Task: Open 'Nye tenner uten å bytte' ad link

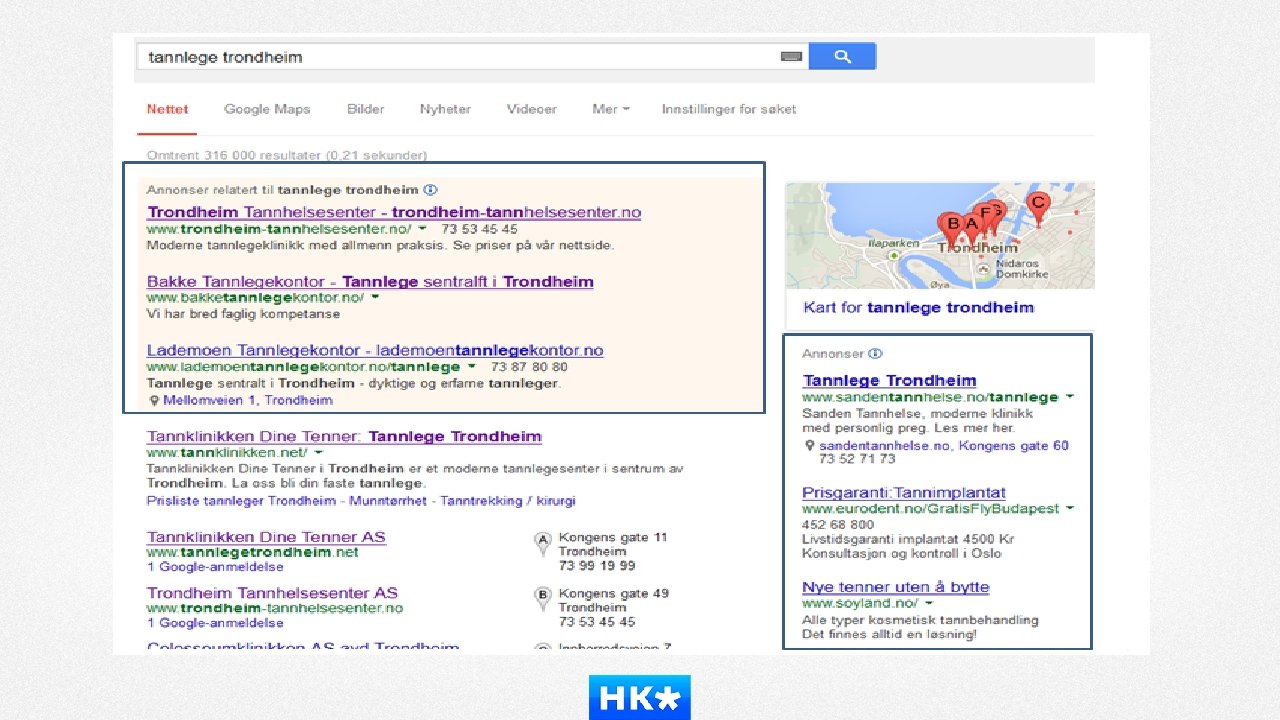Action: tap(896, 587)
